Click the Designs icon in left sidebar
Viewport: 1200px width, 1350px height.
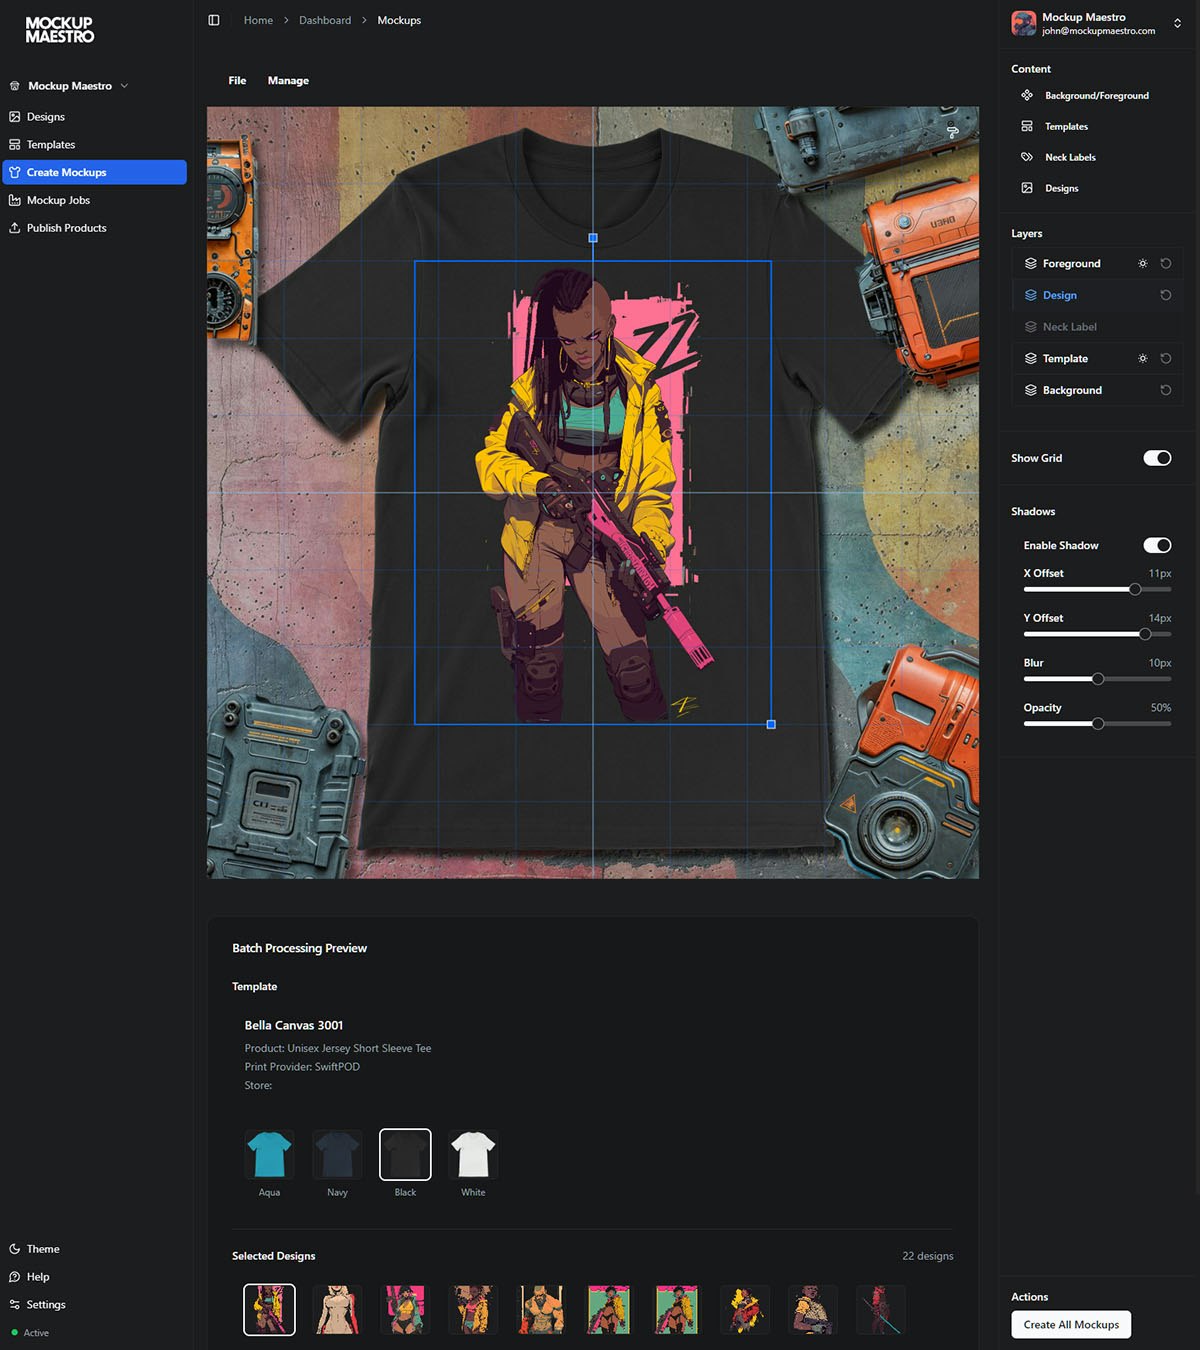pos(15,117)
